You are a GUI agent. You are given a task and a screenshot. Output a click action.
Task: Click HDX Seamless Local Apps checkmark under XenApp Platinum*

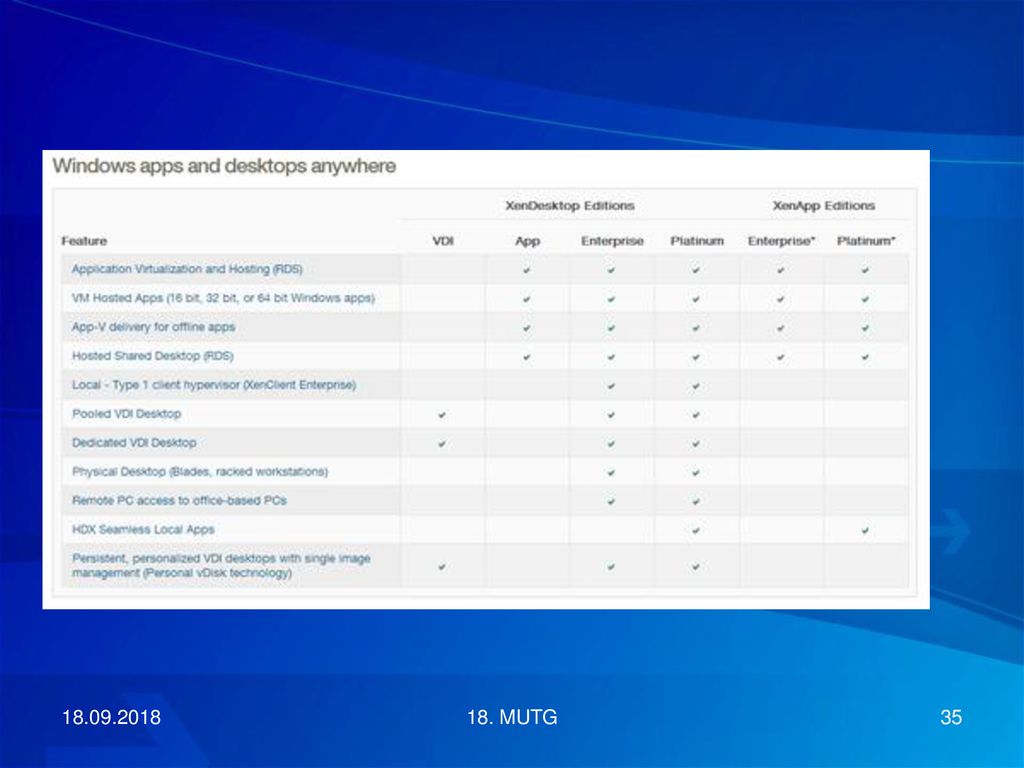[865, 530]
